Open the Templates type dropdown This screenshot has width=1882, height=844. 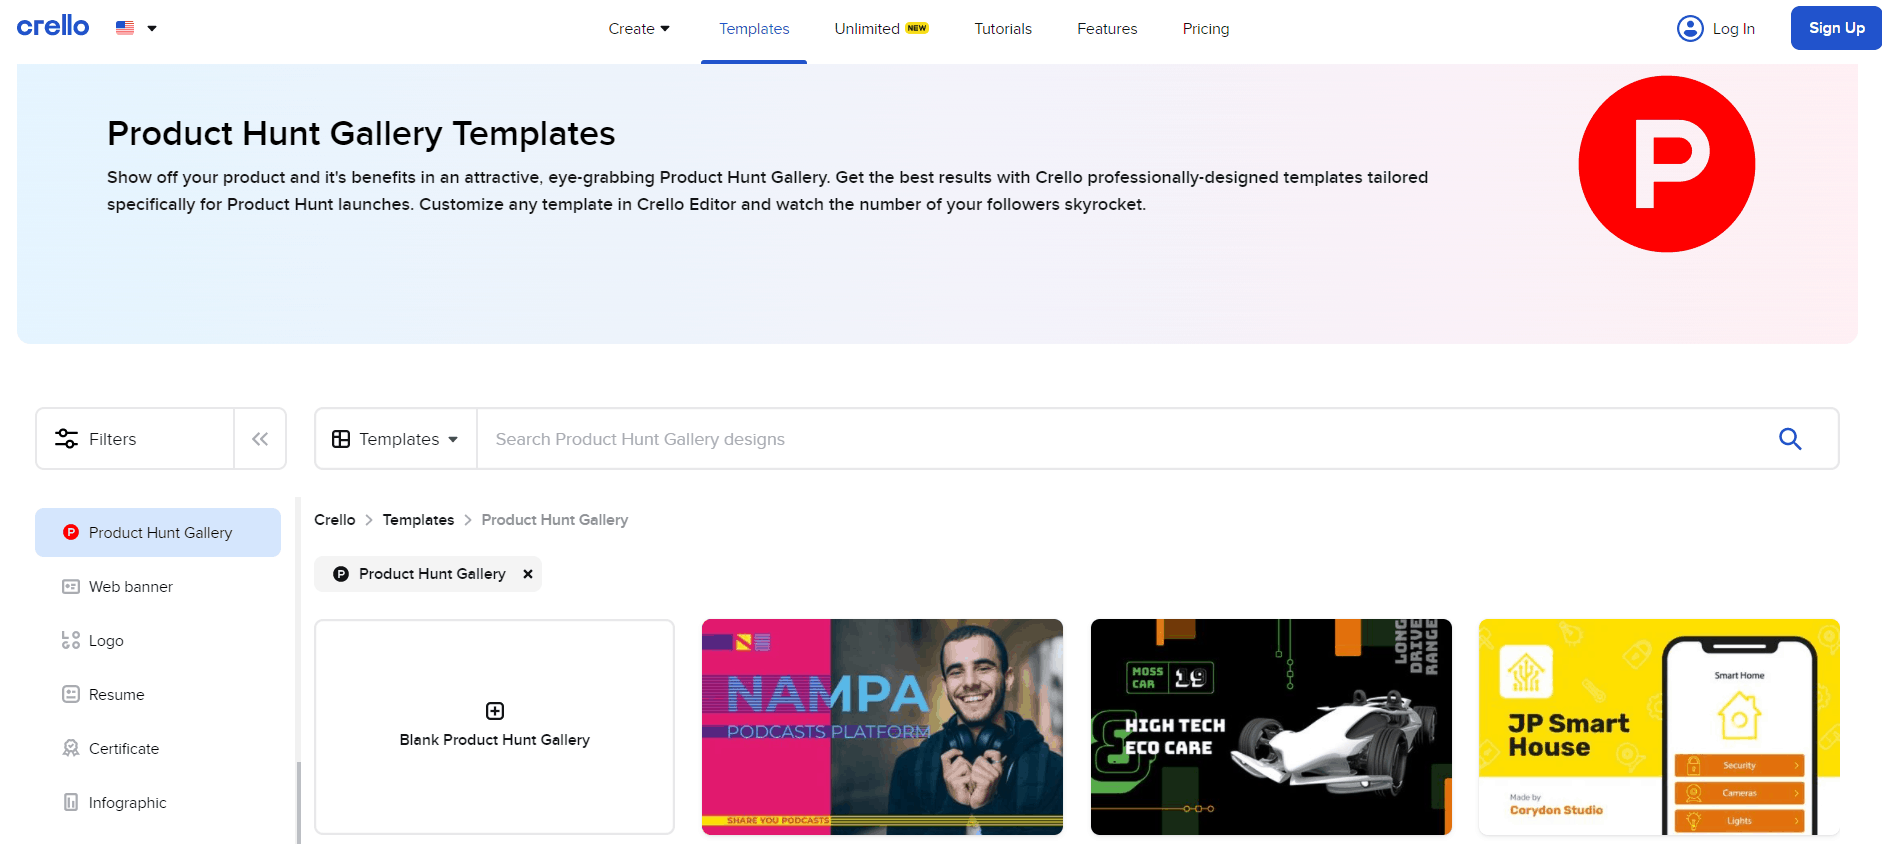click(396, 439)
